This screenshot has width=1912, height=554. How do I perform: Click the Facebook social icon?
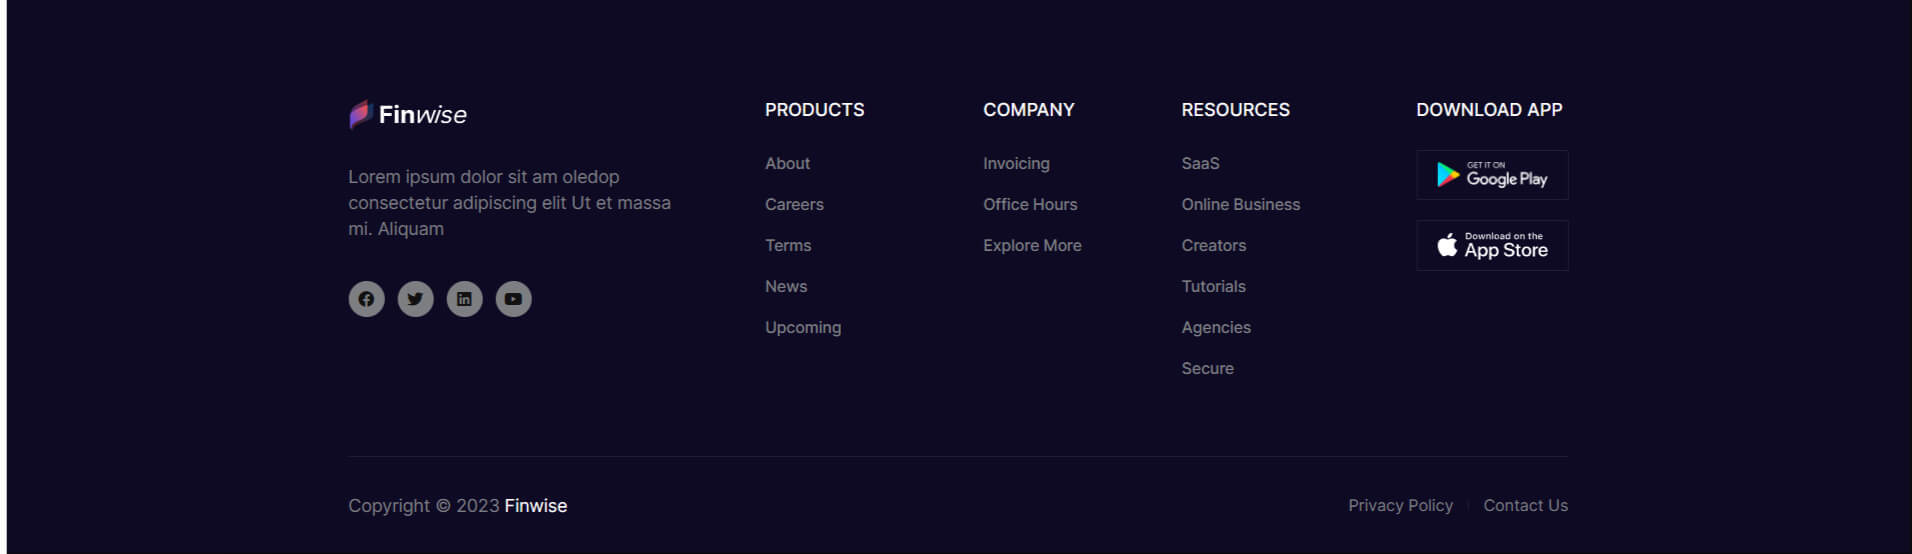[x=366, y=299]
